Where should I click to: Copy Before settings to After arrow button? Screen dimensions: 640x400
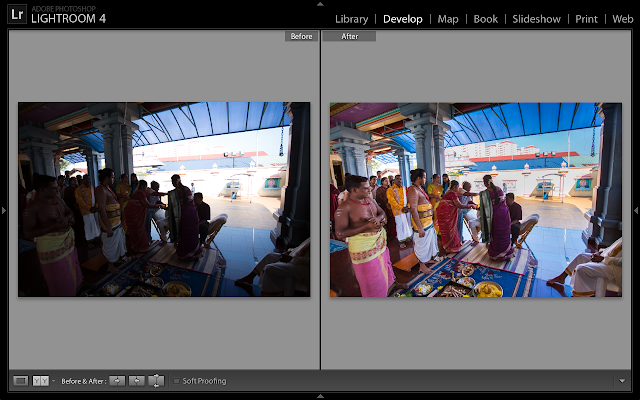[117, 381]
